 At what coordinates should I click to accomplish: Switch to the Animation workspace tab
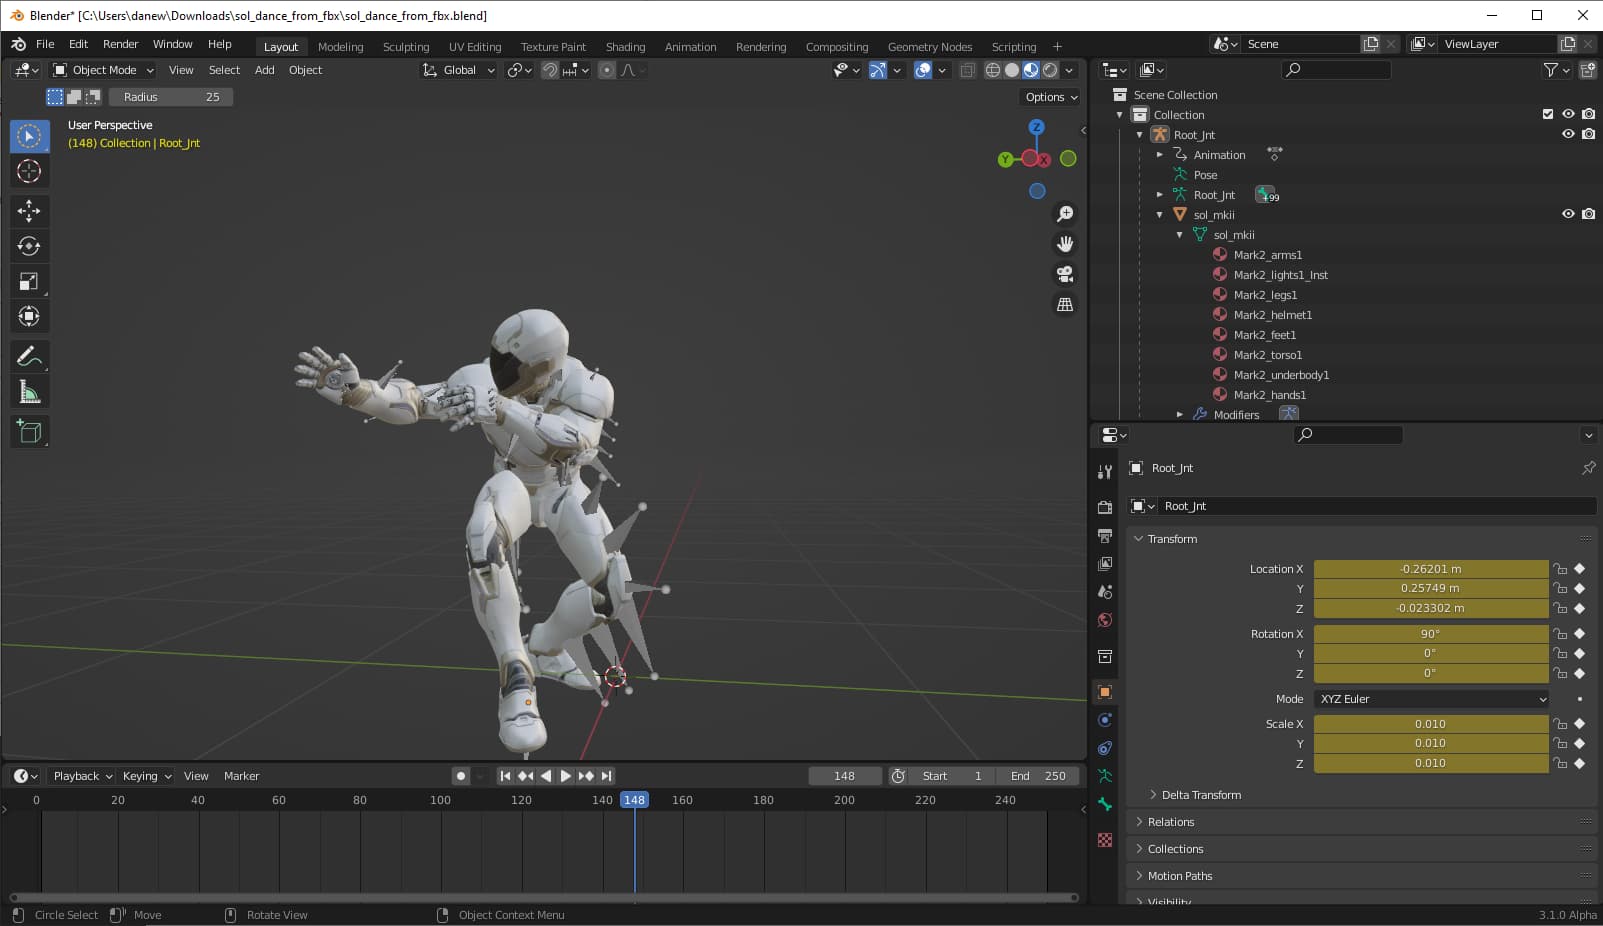coord(690,46)
